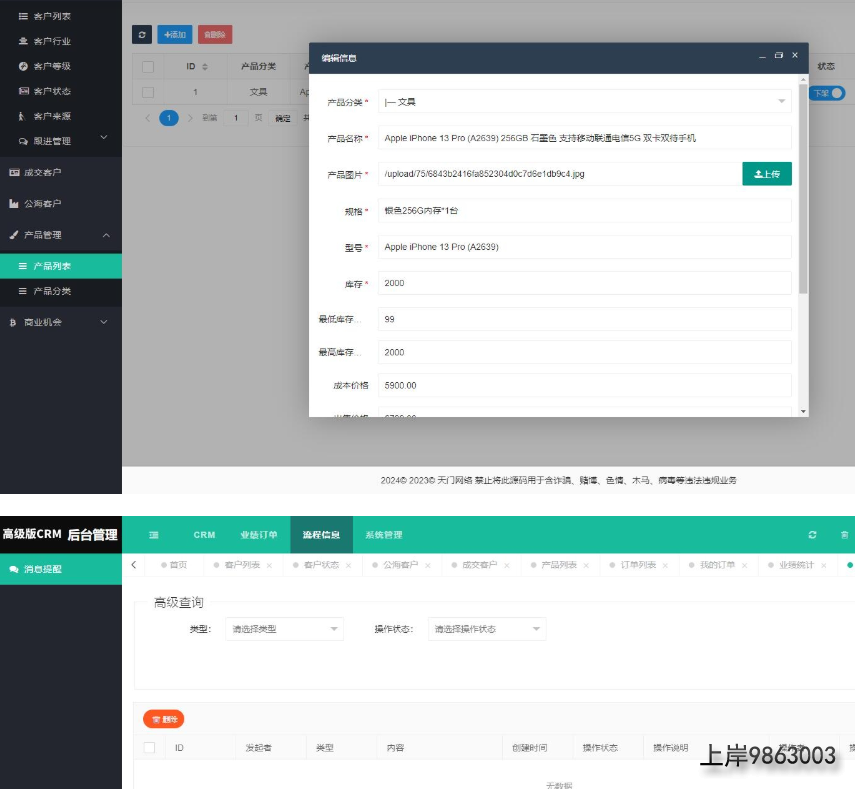Collapse the 产品管理 sidebar group

(106, 235)
